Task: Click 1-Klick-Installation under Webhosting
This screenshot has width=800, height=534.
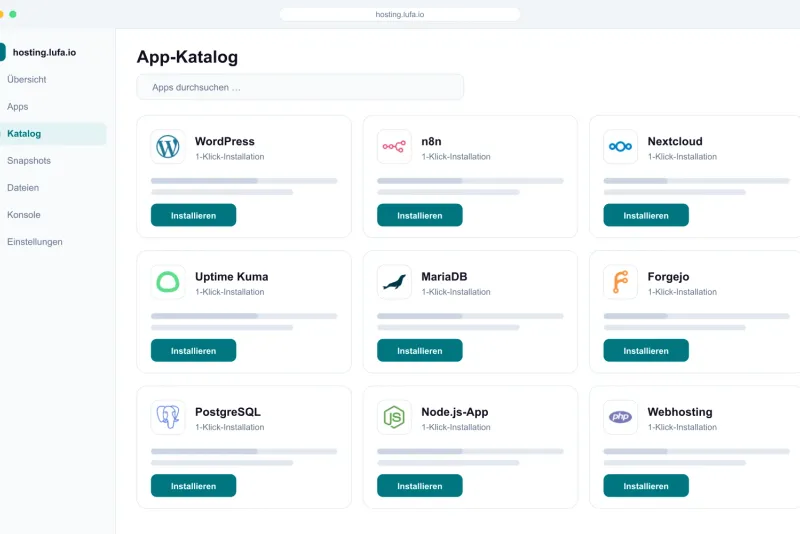Action: (682, 427)
